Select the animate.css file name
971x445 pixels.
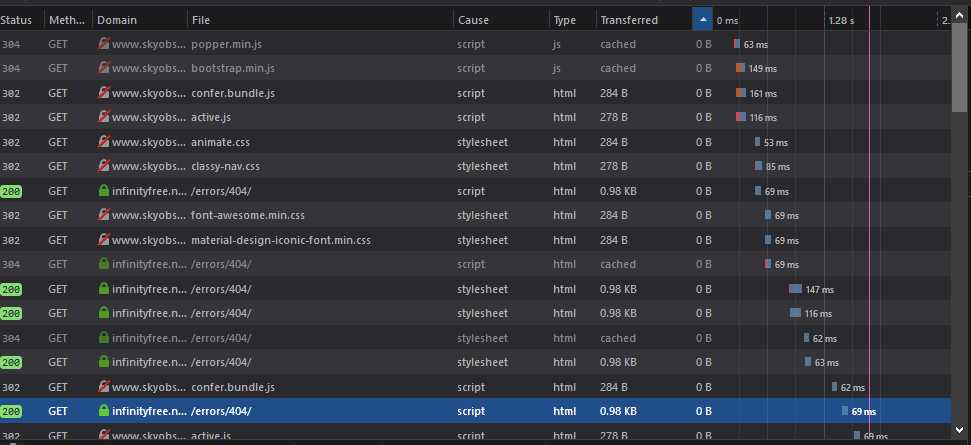[220, 142]
